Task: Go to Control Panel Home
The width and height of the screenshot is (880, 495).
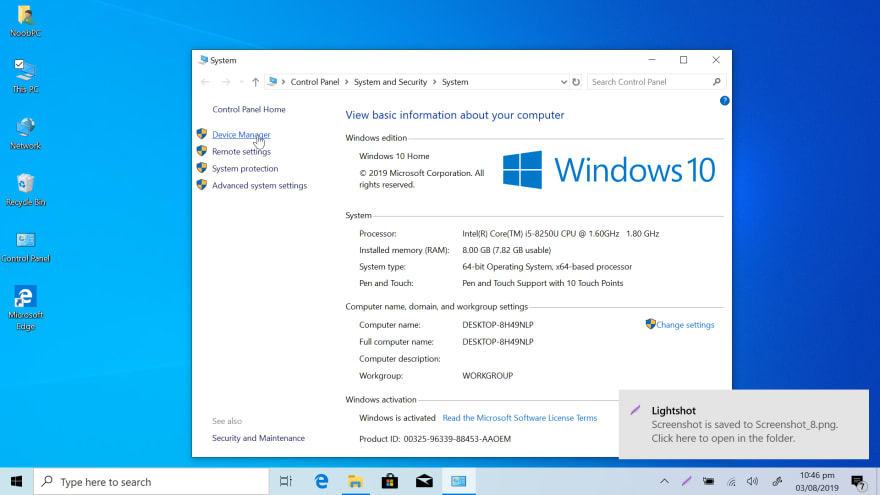Action: [249, 109]
